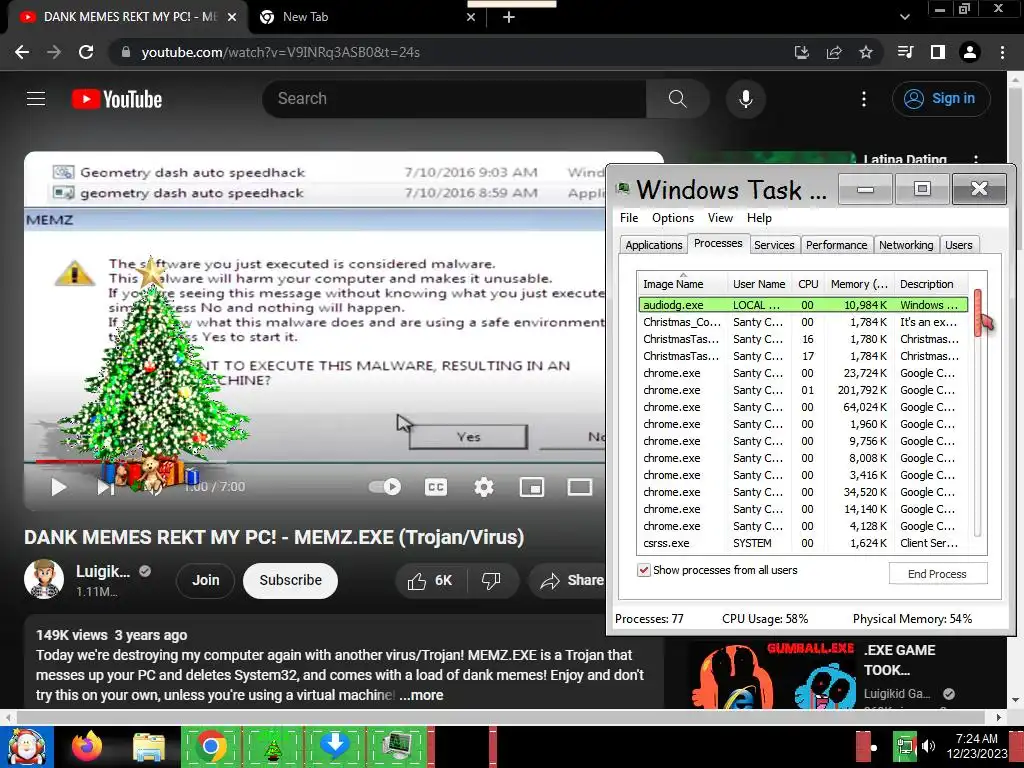Click the Chrome taskbar icon

coord(210,746)
